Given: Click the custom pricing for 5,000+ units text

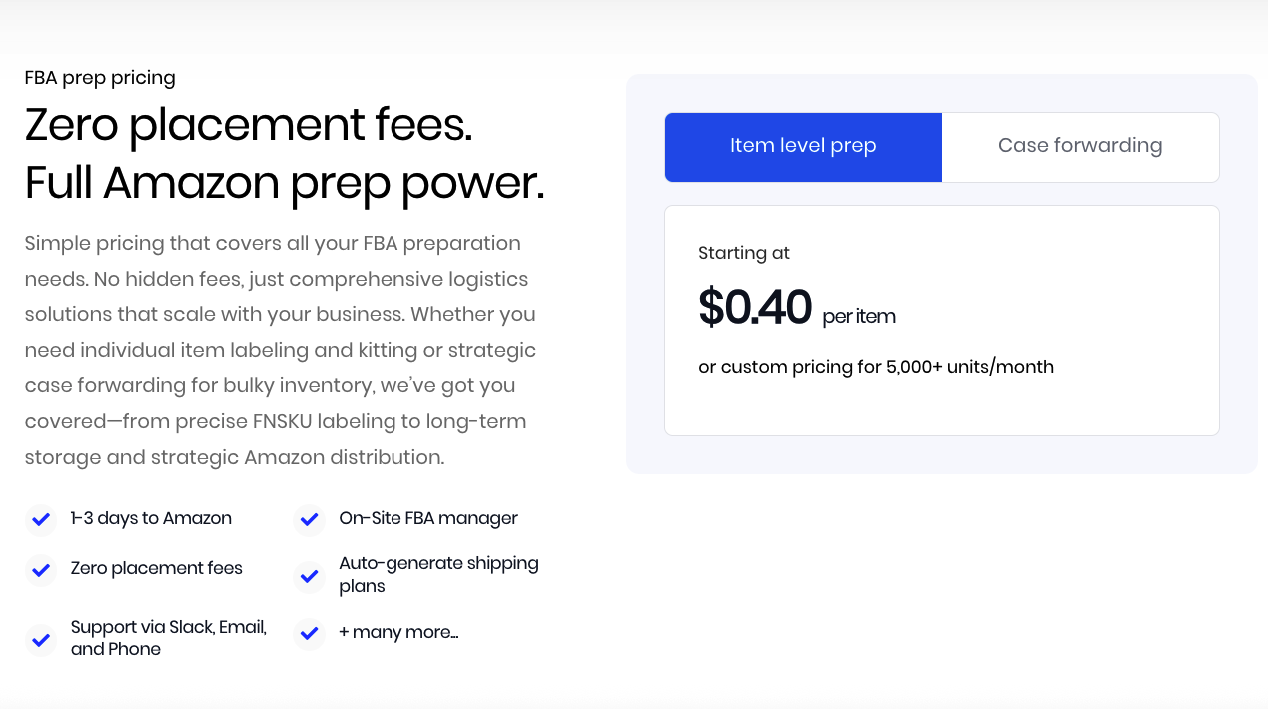Looking at the screenshot, I should point(876,367).
